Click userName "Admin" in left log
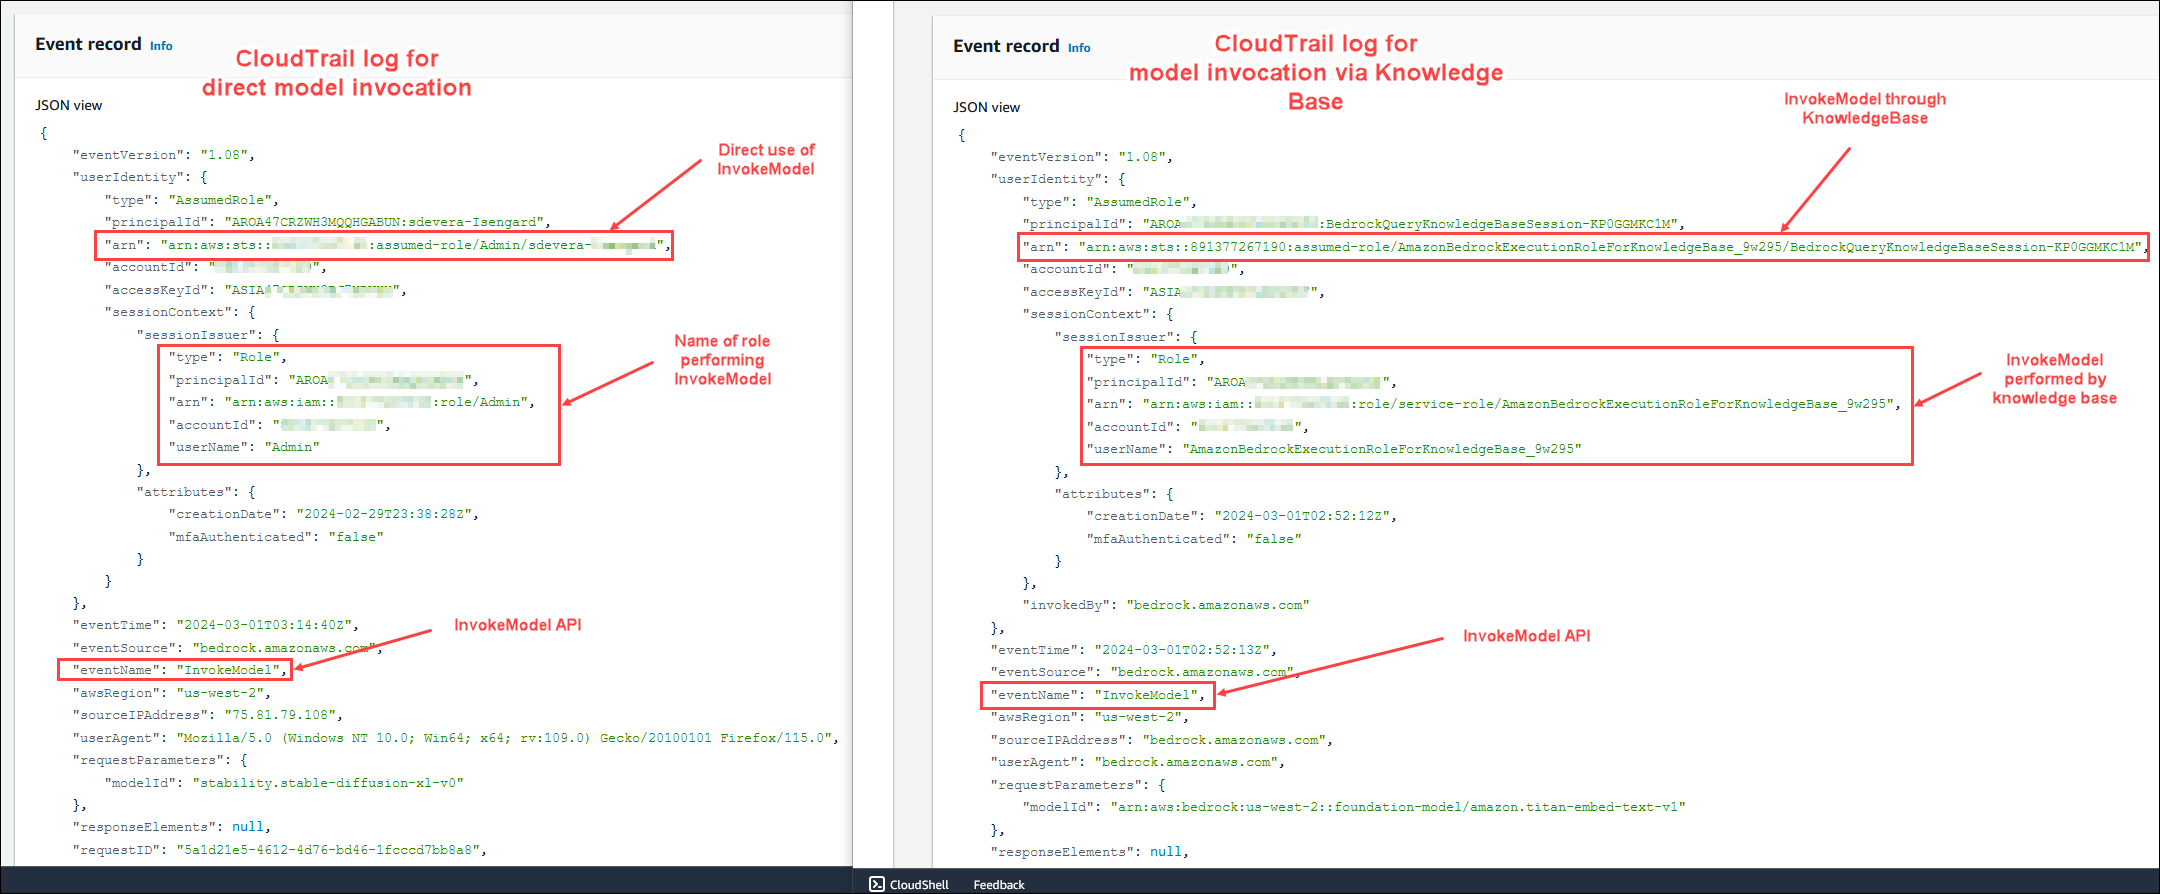Image resolution: width=2160 pixels, height=894 pixels. click(x=292, y=447)
